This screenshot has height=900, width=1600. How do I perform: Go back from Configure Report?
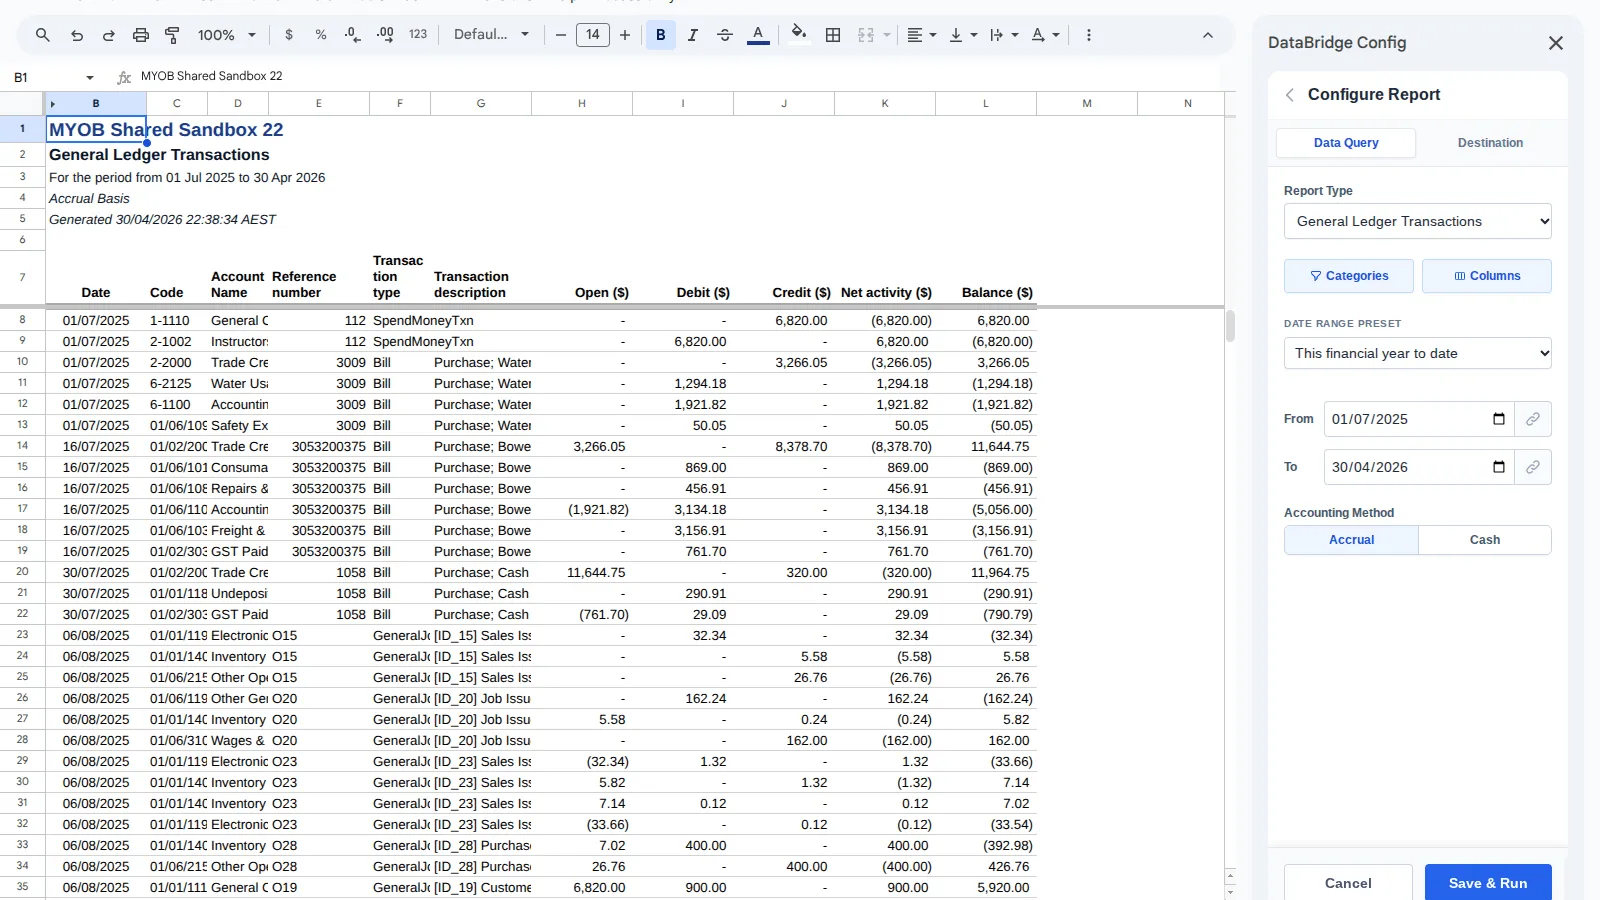(x=1290, y=94)
